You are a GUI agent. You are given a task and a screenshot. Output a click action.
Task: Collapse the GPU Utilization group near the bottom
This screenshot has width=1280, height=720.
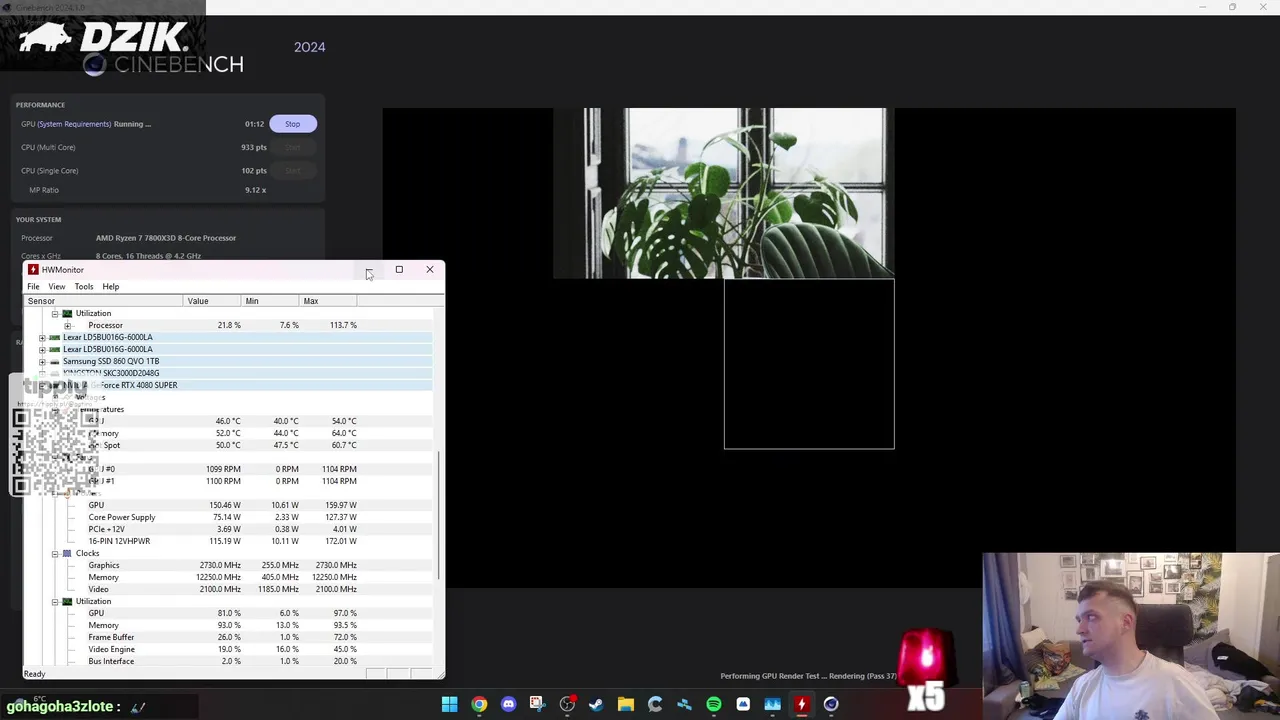tap(55, 601)
